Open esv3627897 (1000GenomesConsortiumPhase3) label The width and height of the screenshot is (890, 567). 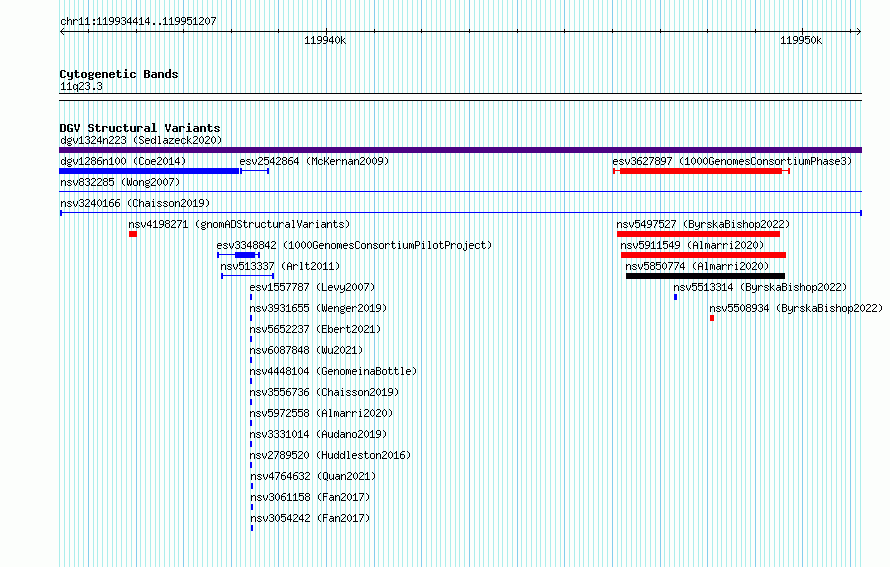pyautogui.click(x=732, y=161)
